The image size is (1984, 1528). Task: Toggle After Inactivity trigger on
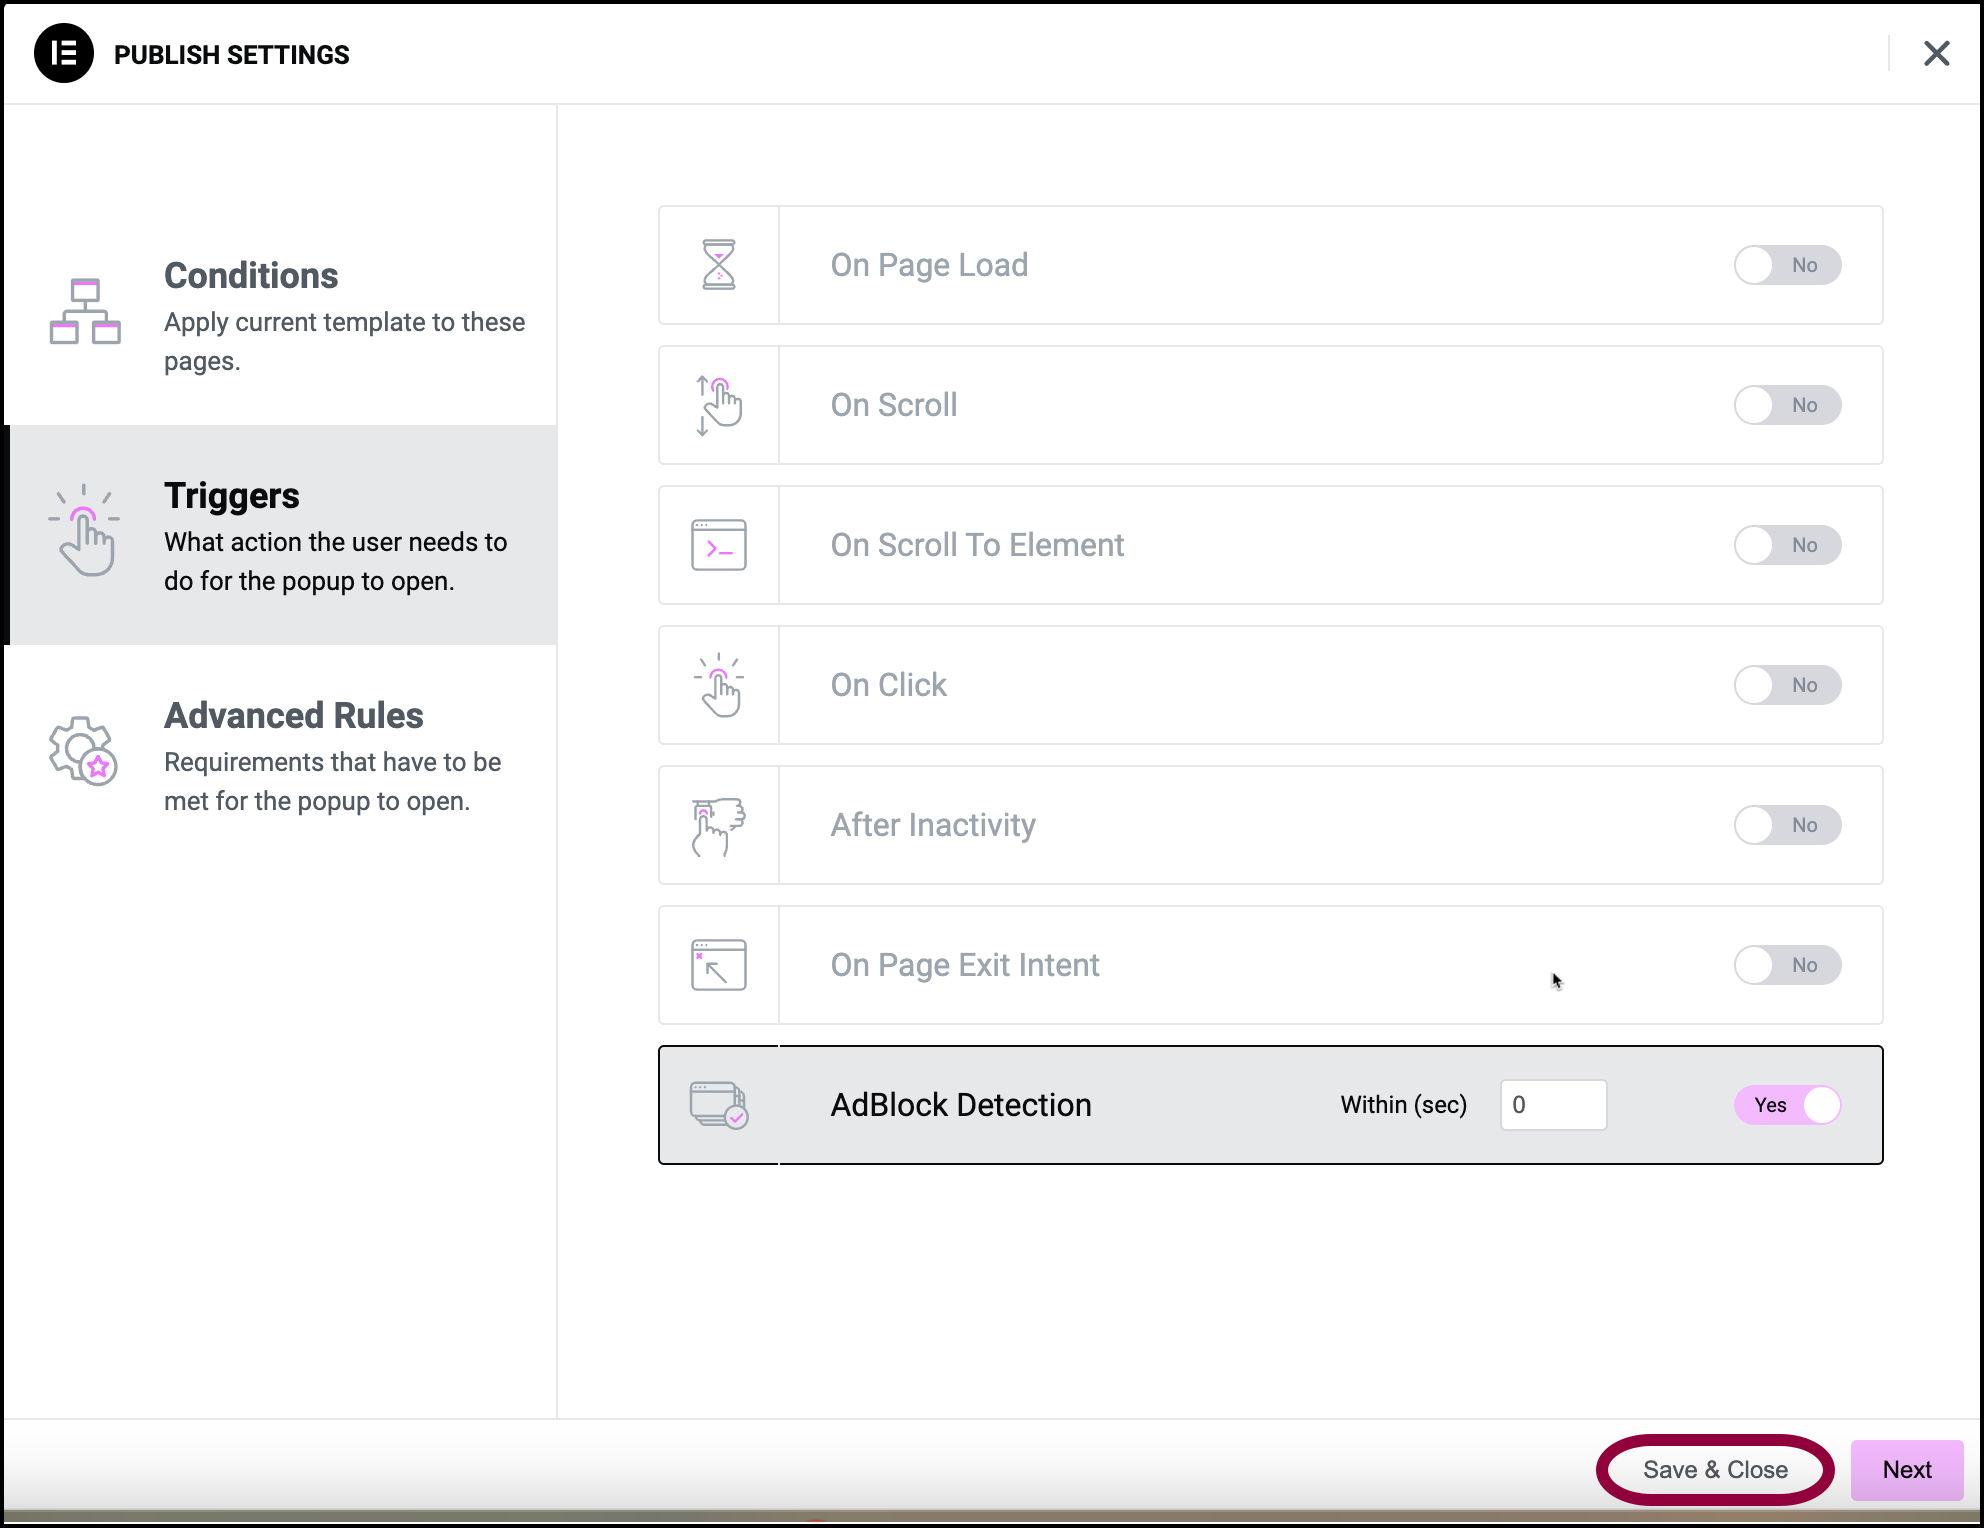tap(1787, 823)
